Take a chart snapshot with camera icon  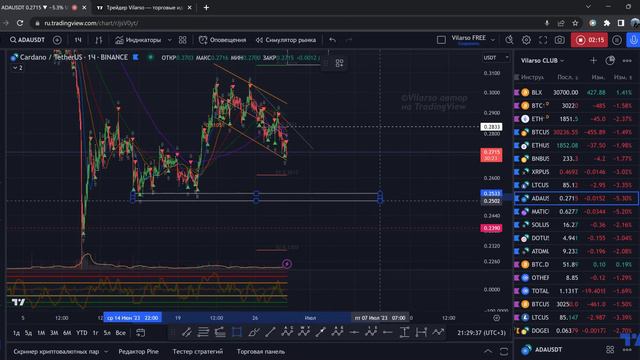point(560,40)
